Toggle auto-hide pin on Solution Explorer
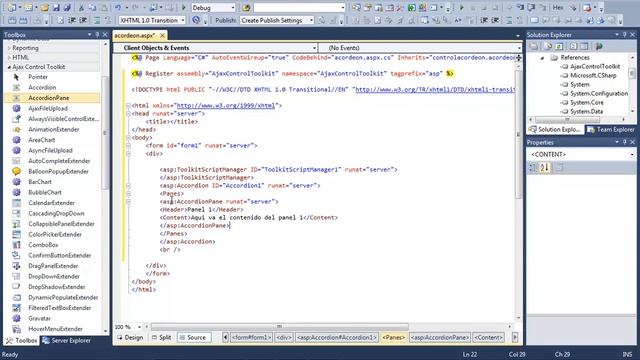Image resolution: width=640 pixels, height=360 pixels. click(x=624, y=35)
